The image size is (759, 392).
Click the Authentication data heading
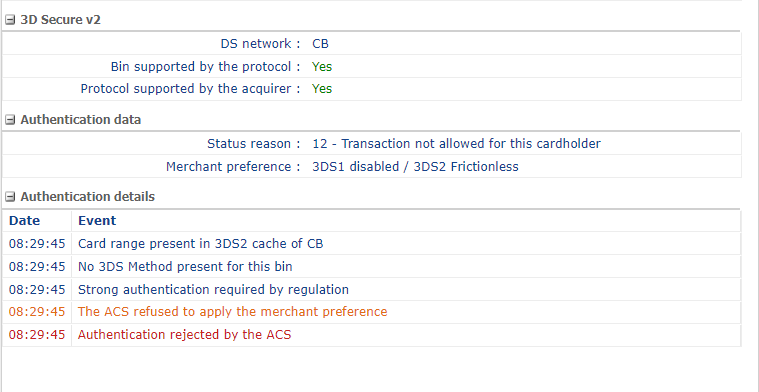tap(80, 120)
